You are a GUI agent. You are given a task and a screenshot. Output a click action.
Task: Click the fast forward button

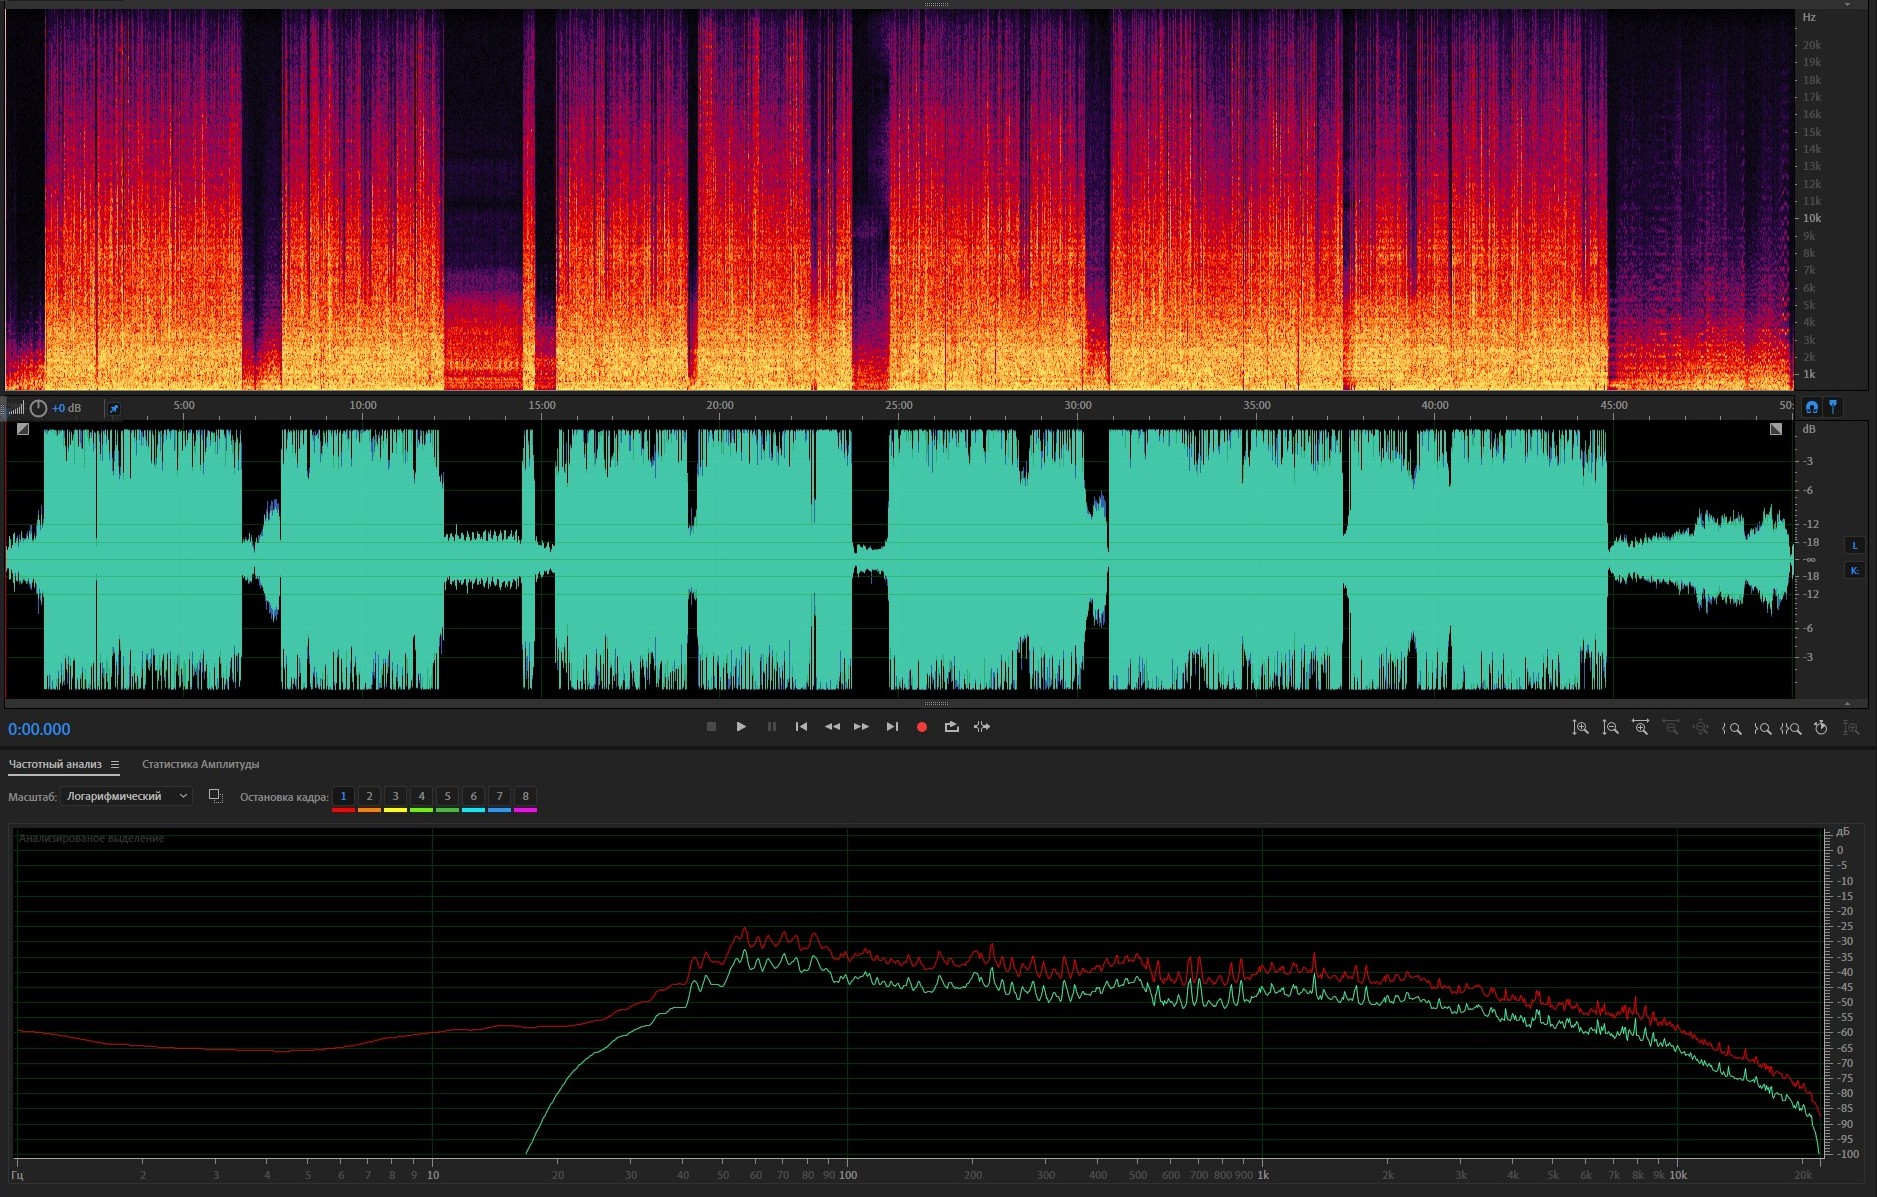pyautogui.click(x=861, y=727)
